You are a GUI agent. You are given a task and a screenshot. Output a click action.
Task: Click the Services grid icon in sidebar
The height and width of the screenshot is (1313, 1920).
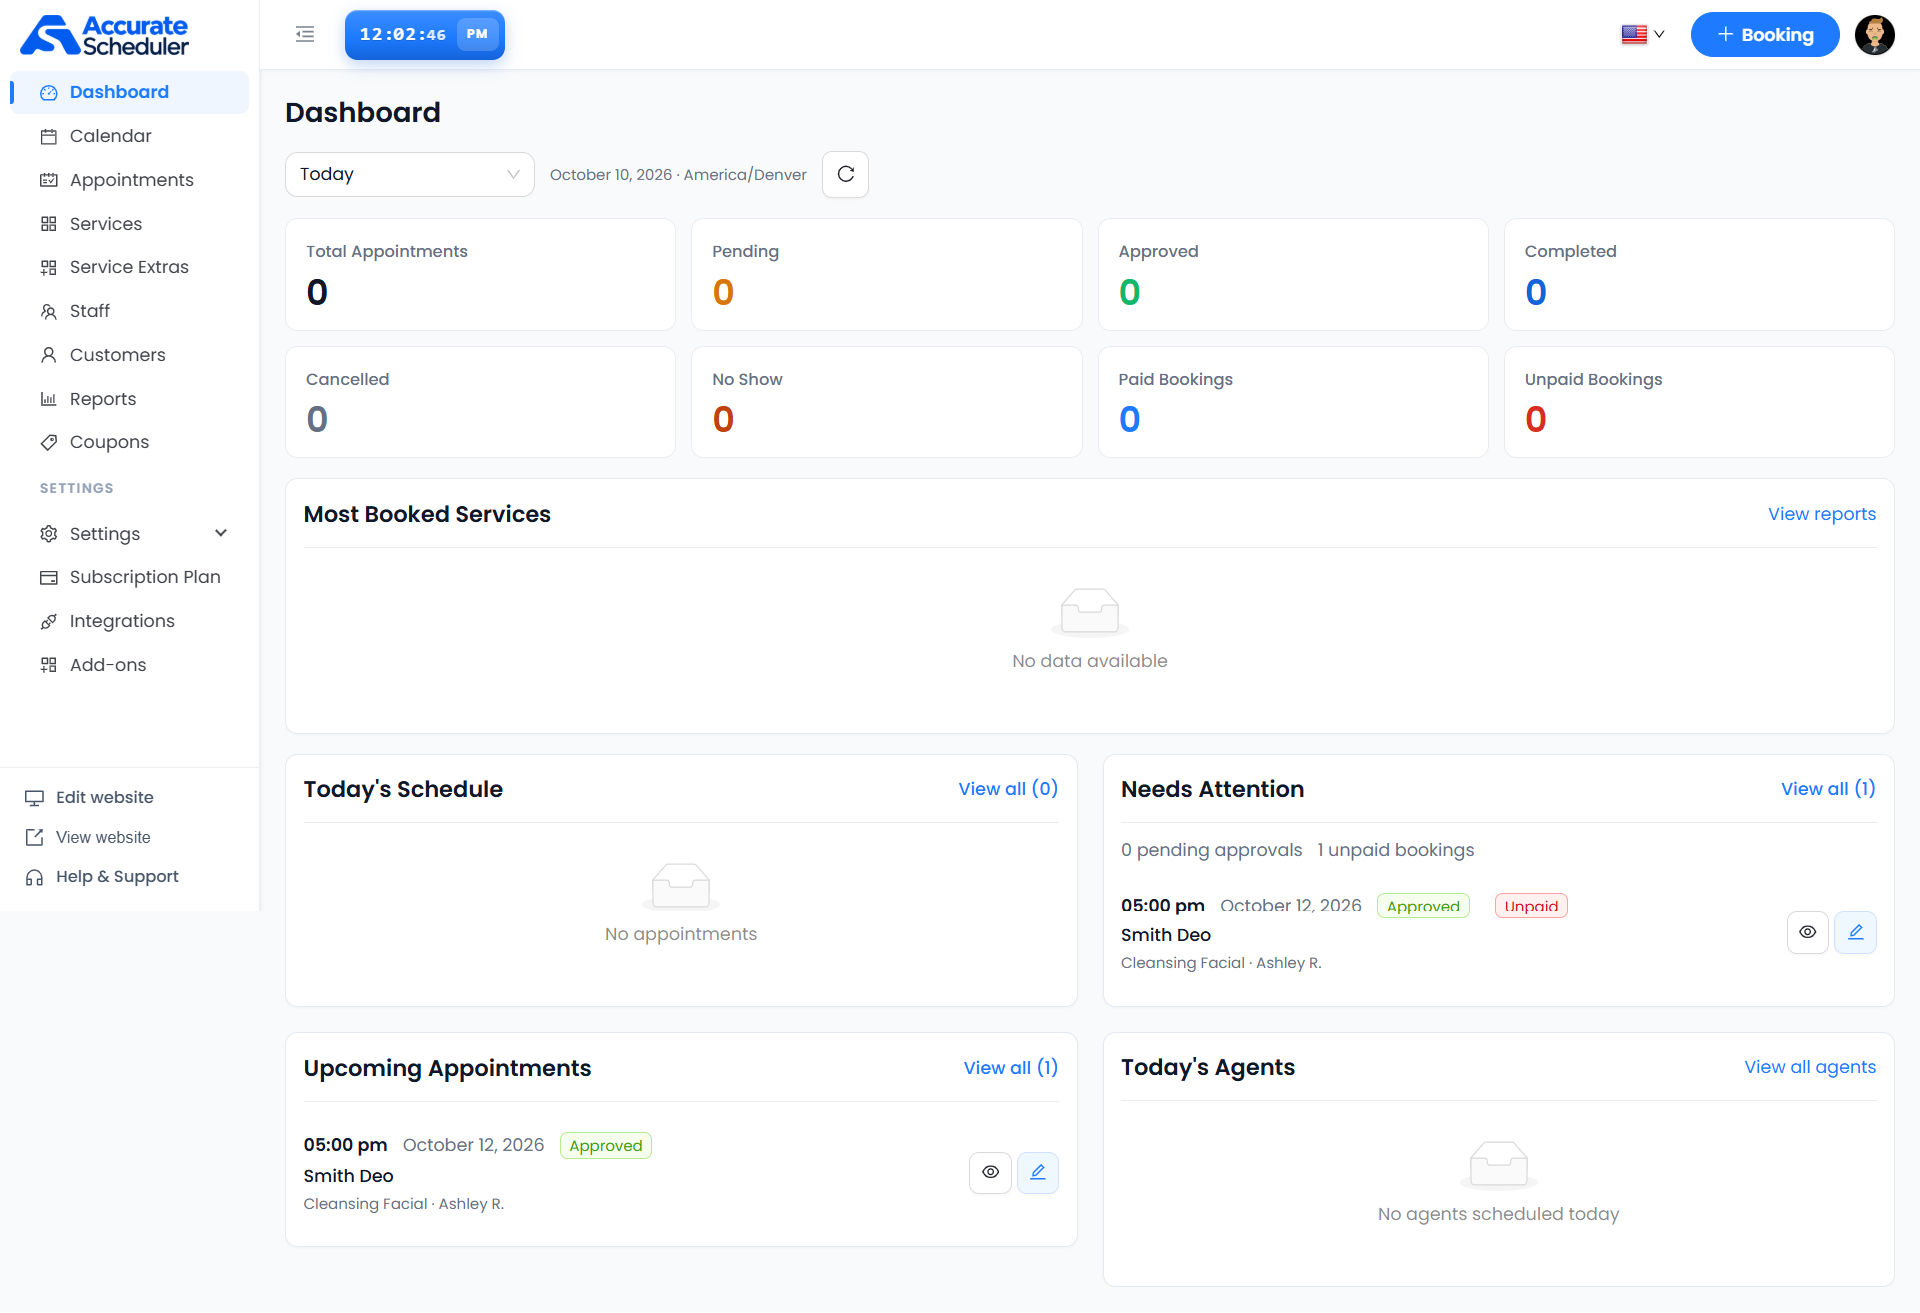(48, 224)
